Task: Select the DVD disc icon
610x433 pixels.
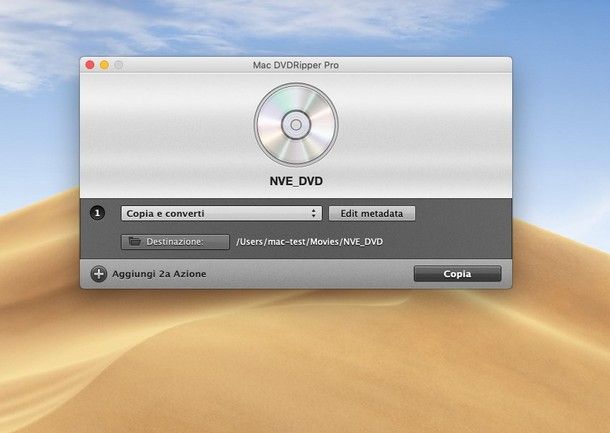Action: 296,124
